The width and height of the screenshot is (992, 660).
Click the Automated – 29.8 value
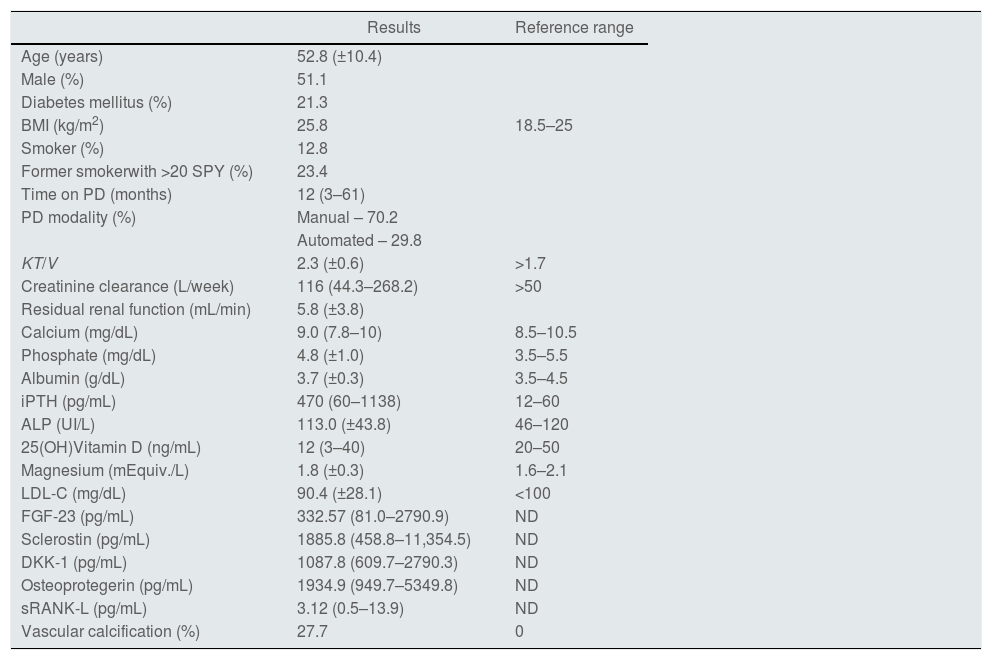pyautogui.click(x=359, y=241)
